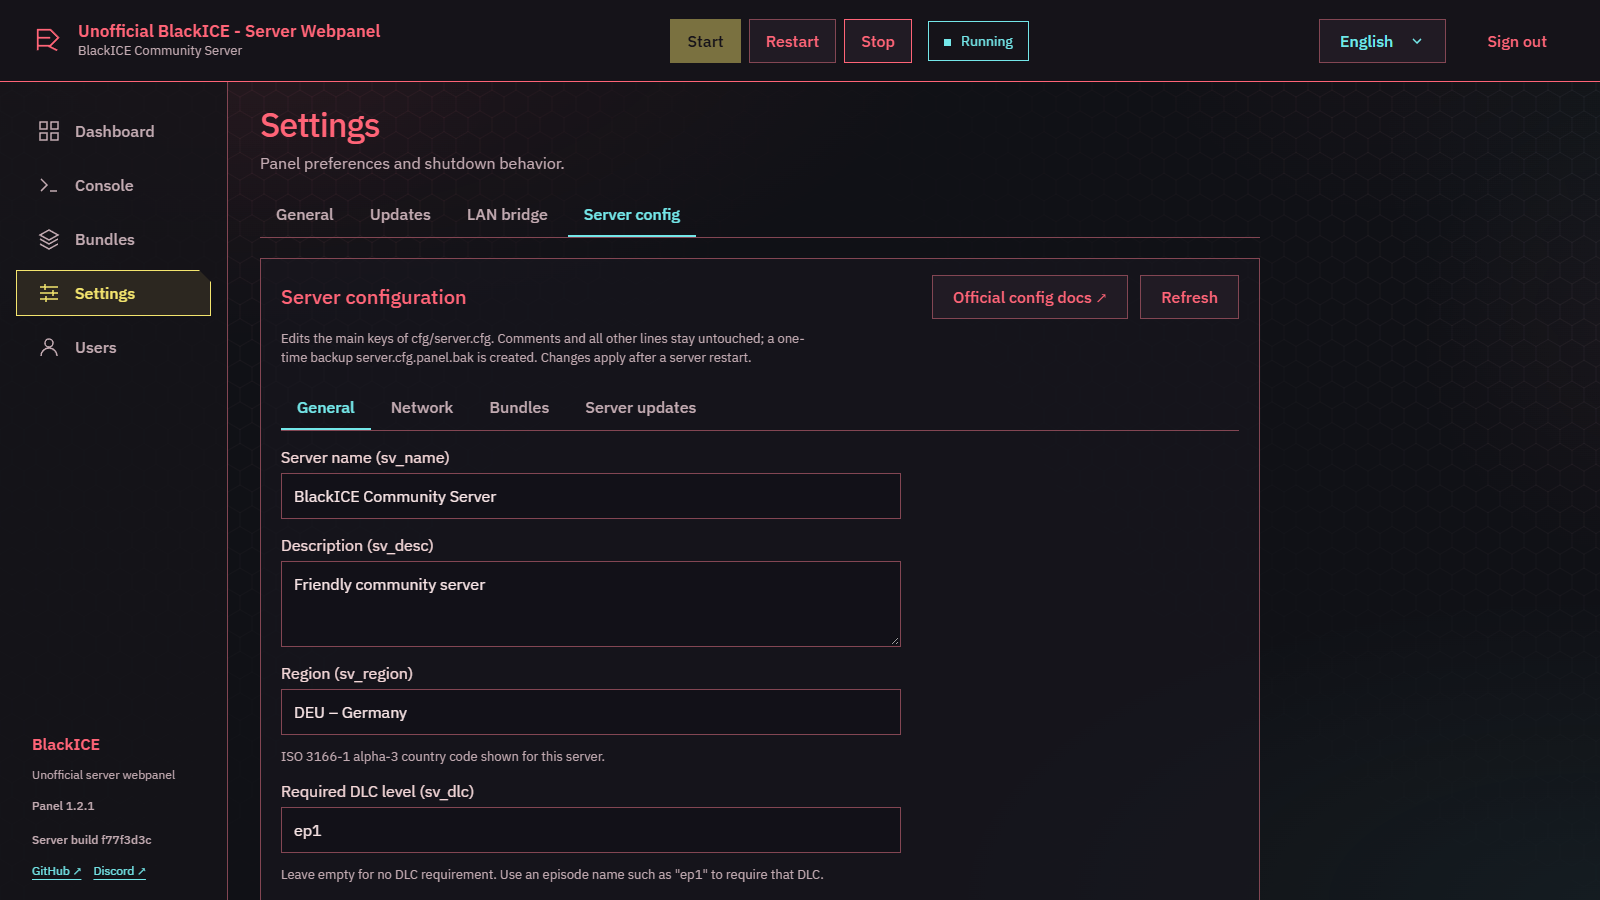
Task: Open Official config docs link
Action: pos(1030,297)
